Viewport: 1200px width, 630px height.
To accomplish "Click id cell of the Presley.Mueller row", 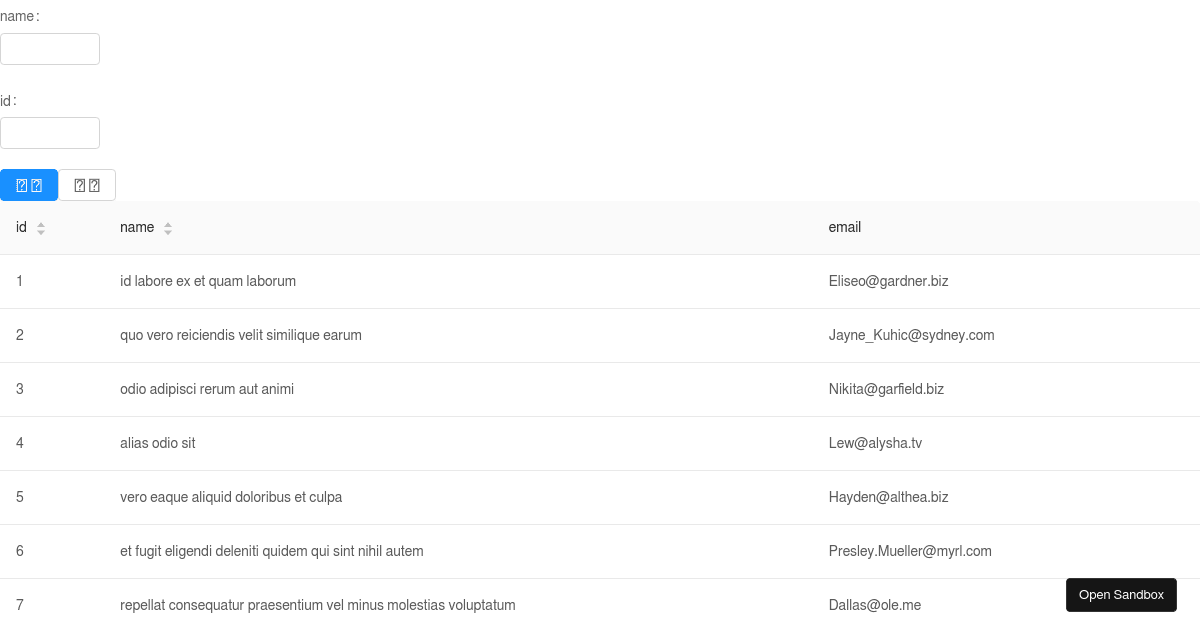I will click(52, 551).
